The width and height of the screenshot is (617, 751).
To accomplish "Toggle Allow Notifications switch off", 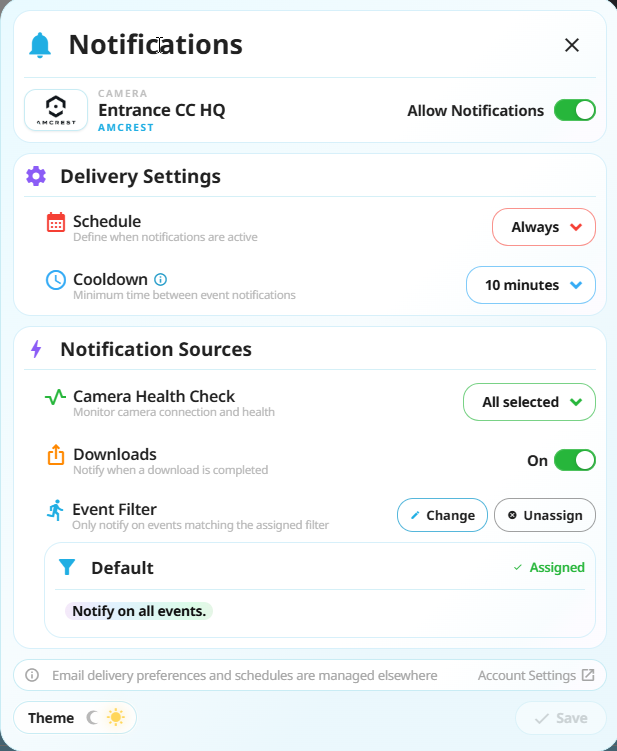I will click(574, 111).
